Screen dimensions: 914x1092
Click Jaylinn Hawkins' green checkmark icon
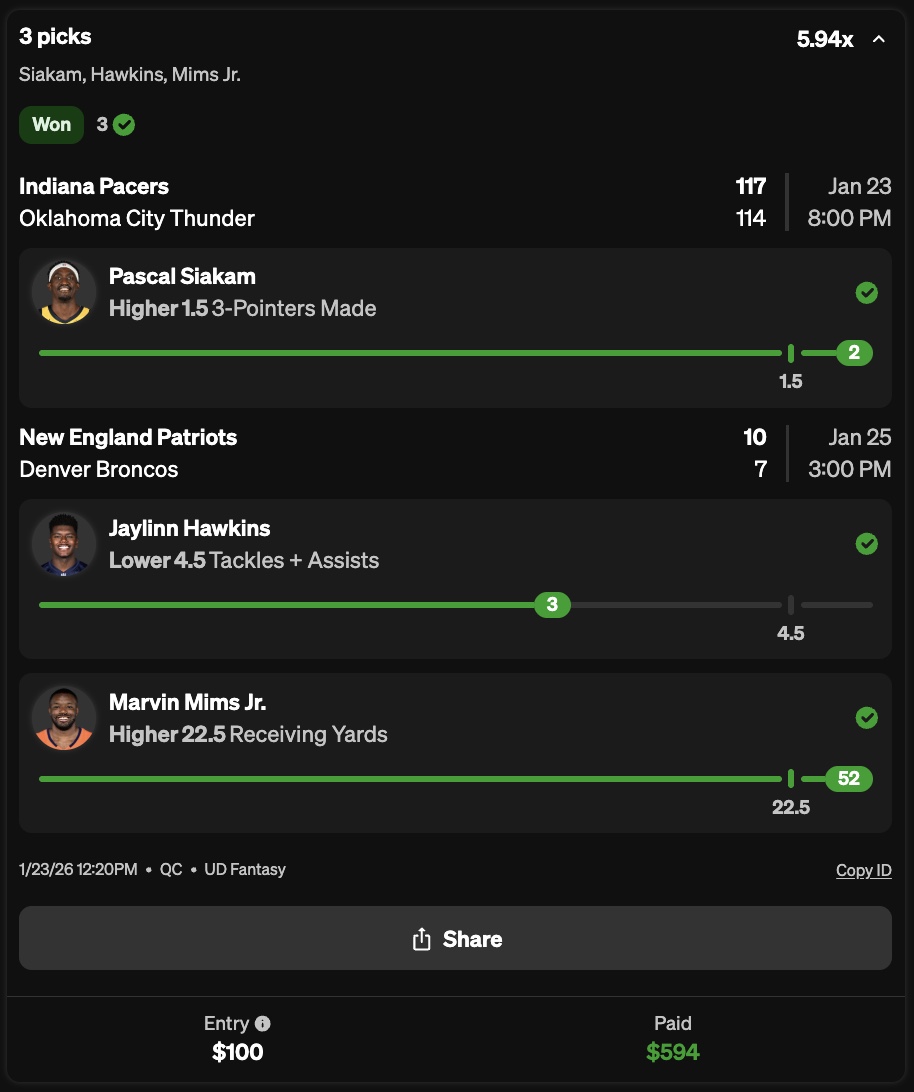[x=867, y=543]
